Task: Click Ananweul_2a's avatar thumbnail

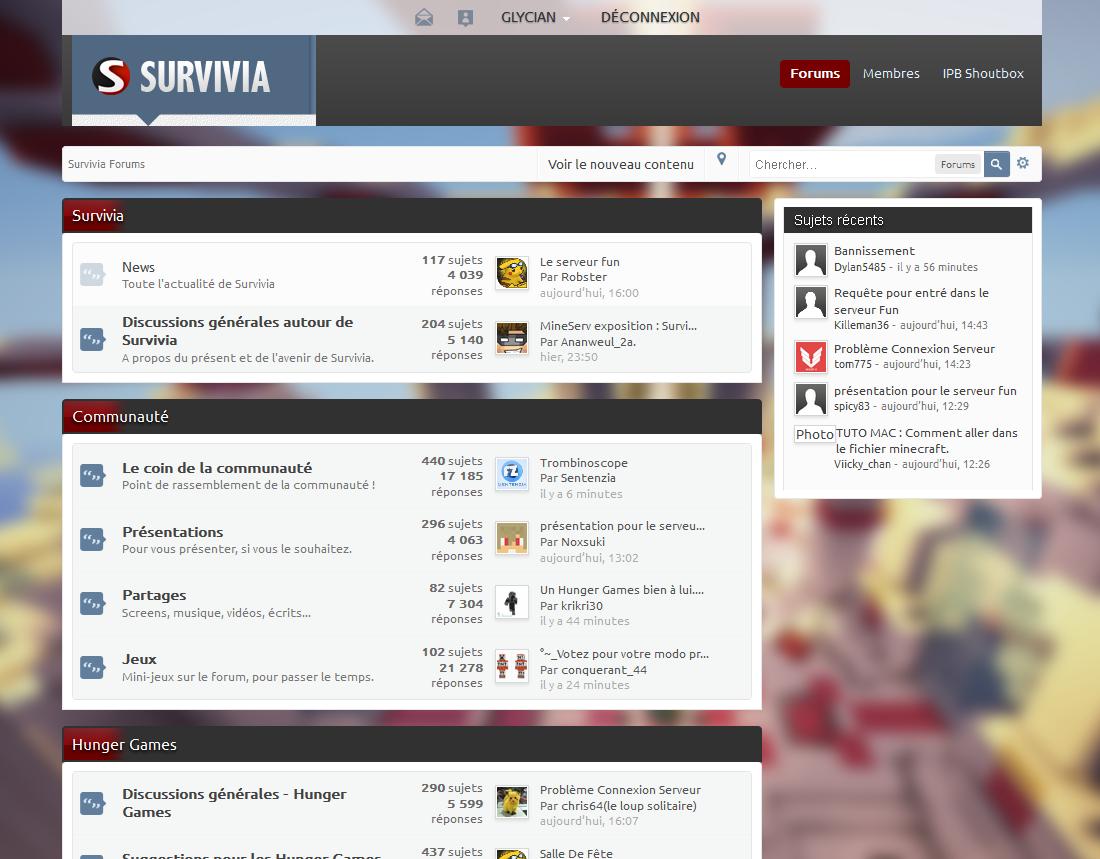Action: [512, 338]
